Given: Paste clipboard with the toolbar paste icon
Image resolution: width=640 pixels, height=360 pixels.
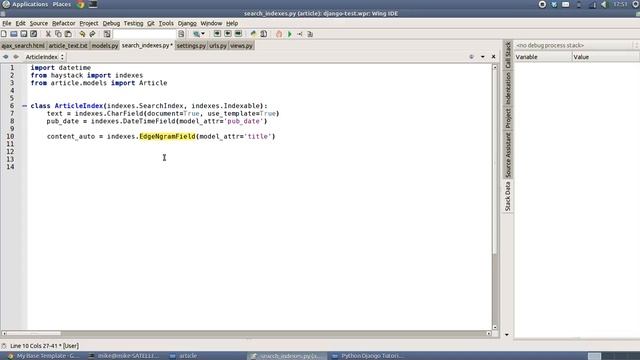Looking at the screenshot, I should pos(68,34).
